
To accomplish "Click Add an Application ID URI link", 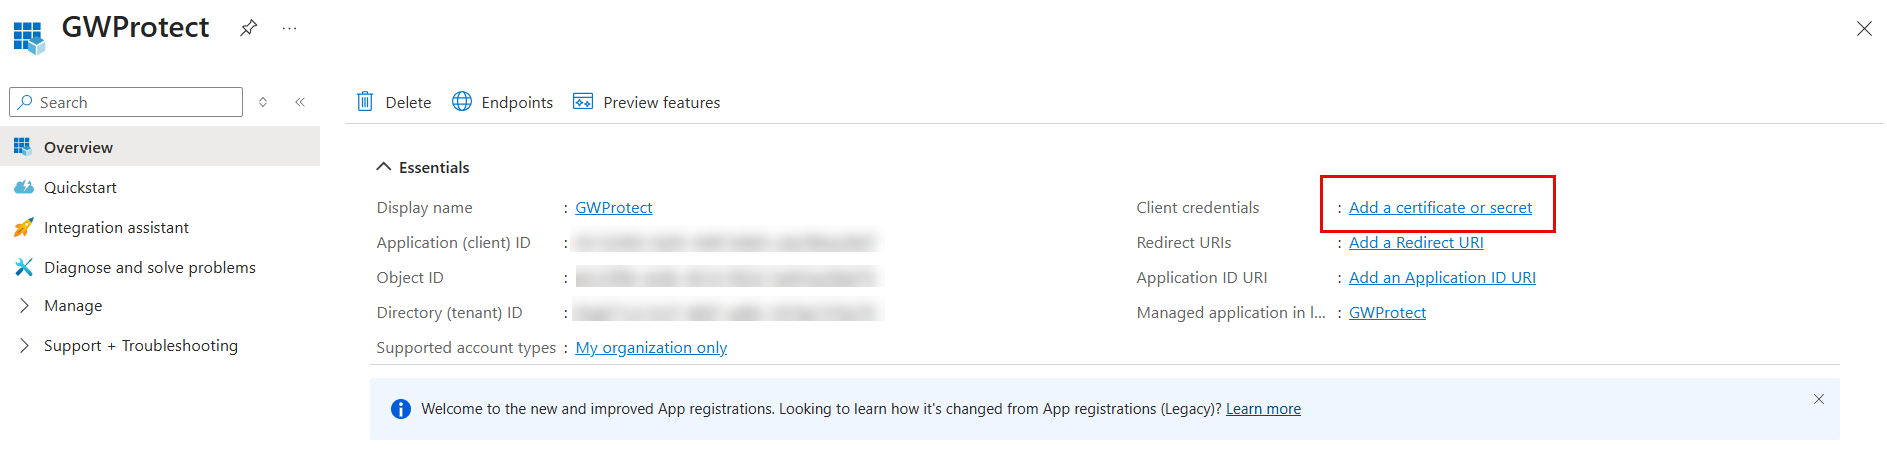I will click(x=1442, y=278).
